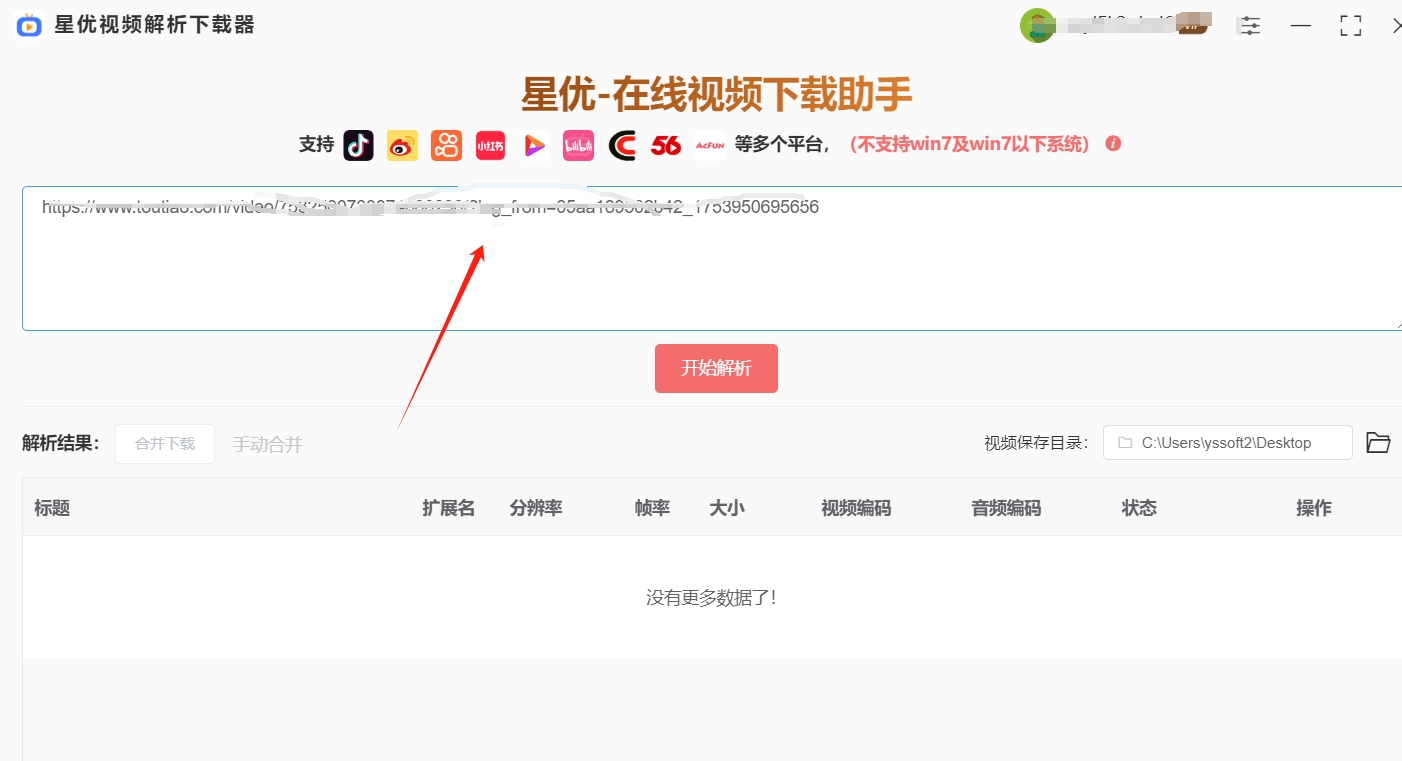Select the black C platform icon

pos(622,145)
